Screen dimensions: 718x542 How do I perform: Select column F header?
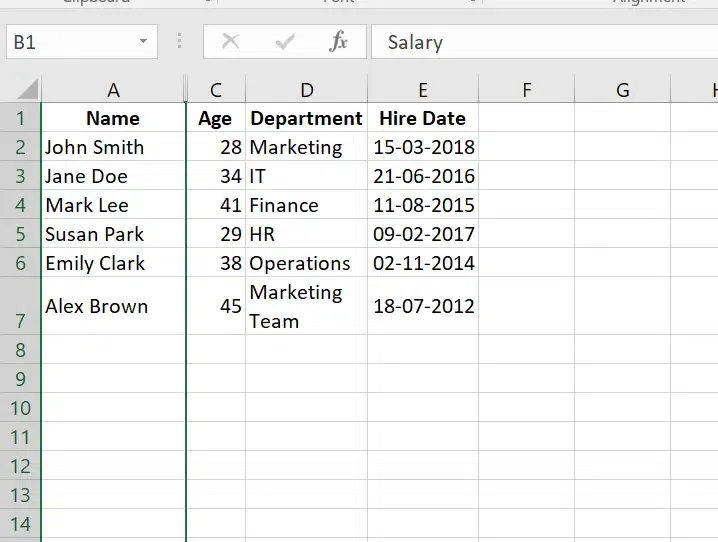[527, 89]
